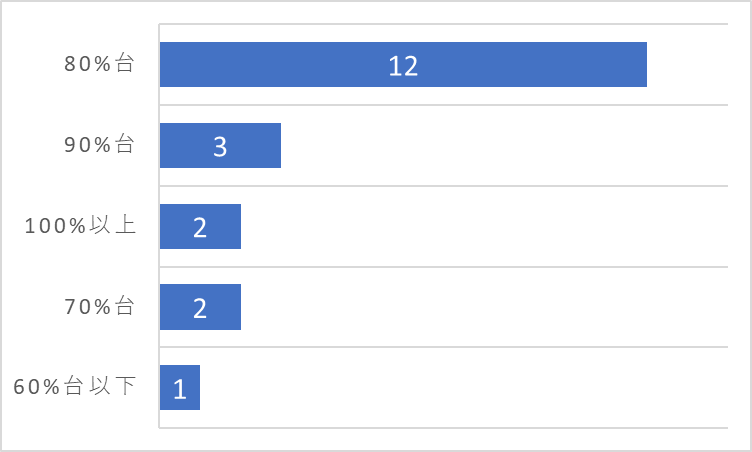This screenshot has width=752, height=452.
Task: Click data label 2 on 100%以上 bar
Action: point(200,227)
